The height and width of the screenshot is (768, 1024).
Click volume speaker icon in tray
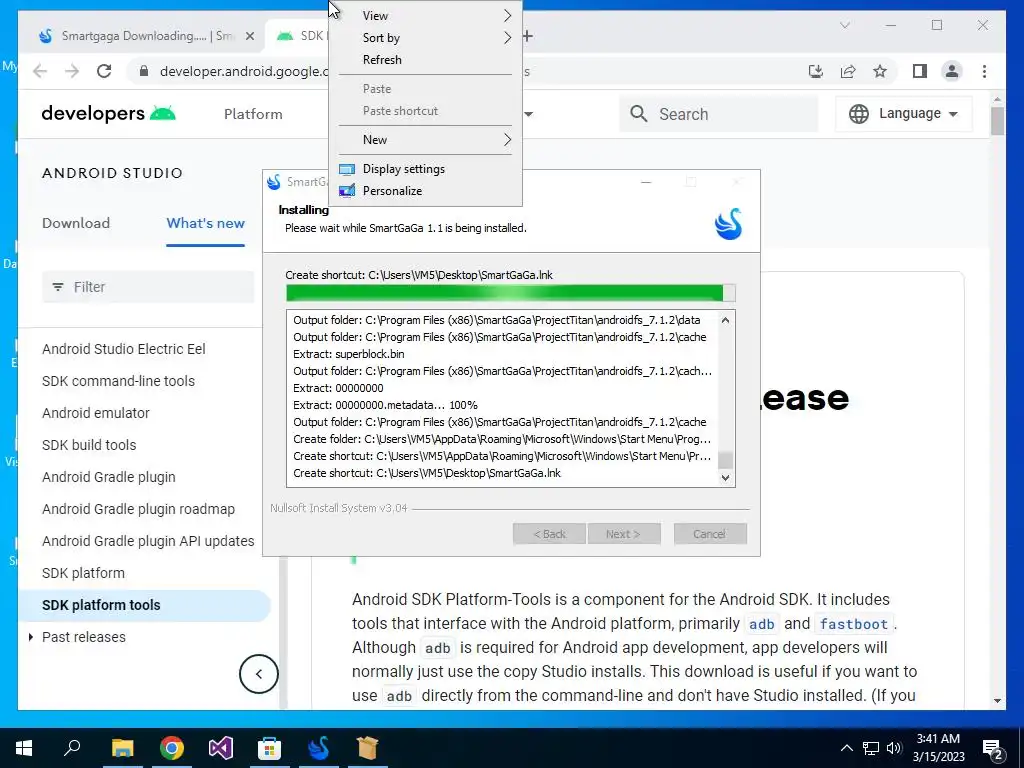click(x=894, y=748)
